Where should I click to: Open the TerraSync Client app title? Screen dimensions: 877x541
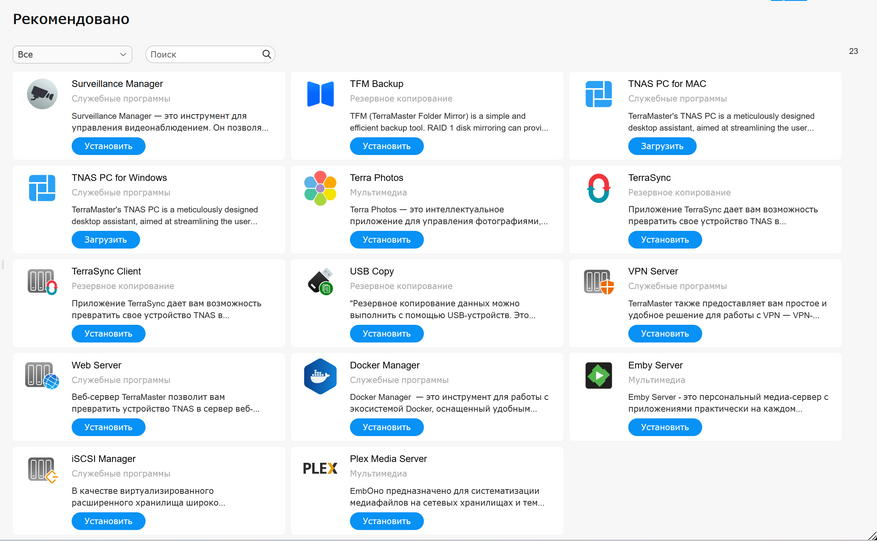[x=106, y=271]
